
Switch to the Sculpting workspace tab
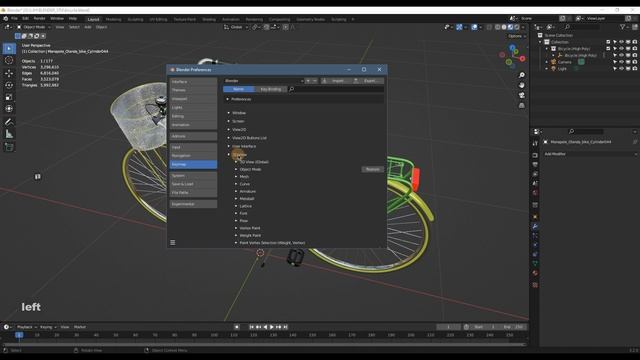pyautogui.click(x=135, y=19)
